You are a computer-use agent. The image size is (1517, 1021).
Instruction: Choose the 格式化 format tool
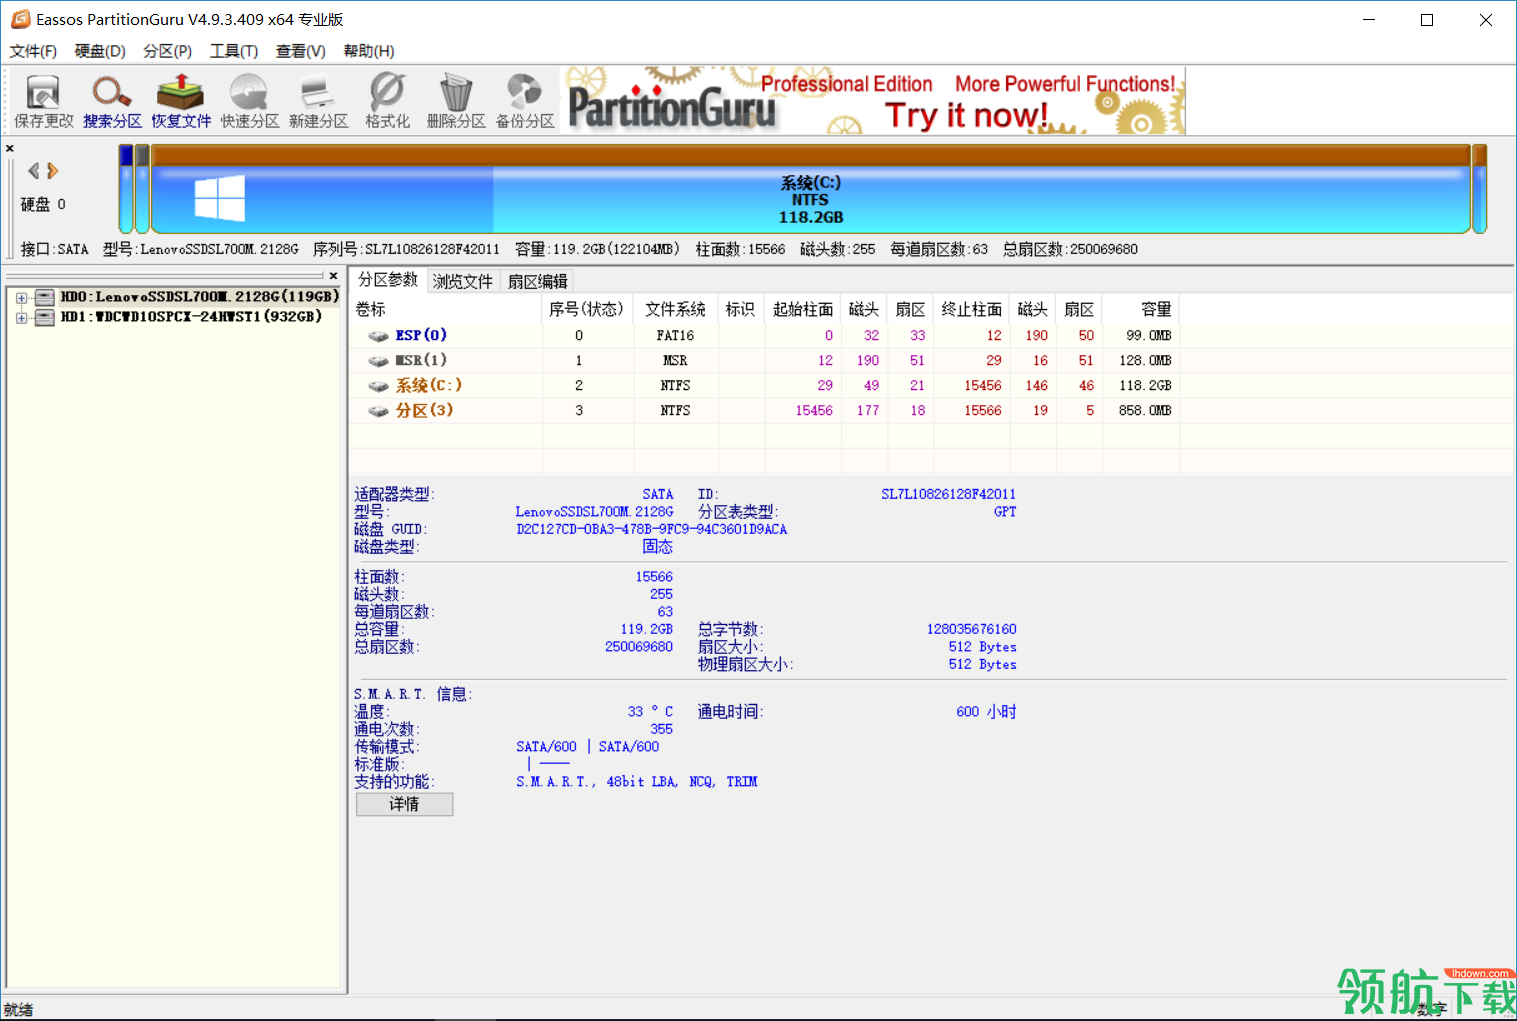(x=387, y=102)
